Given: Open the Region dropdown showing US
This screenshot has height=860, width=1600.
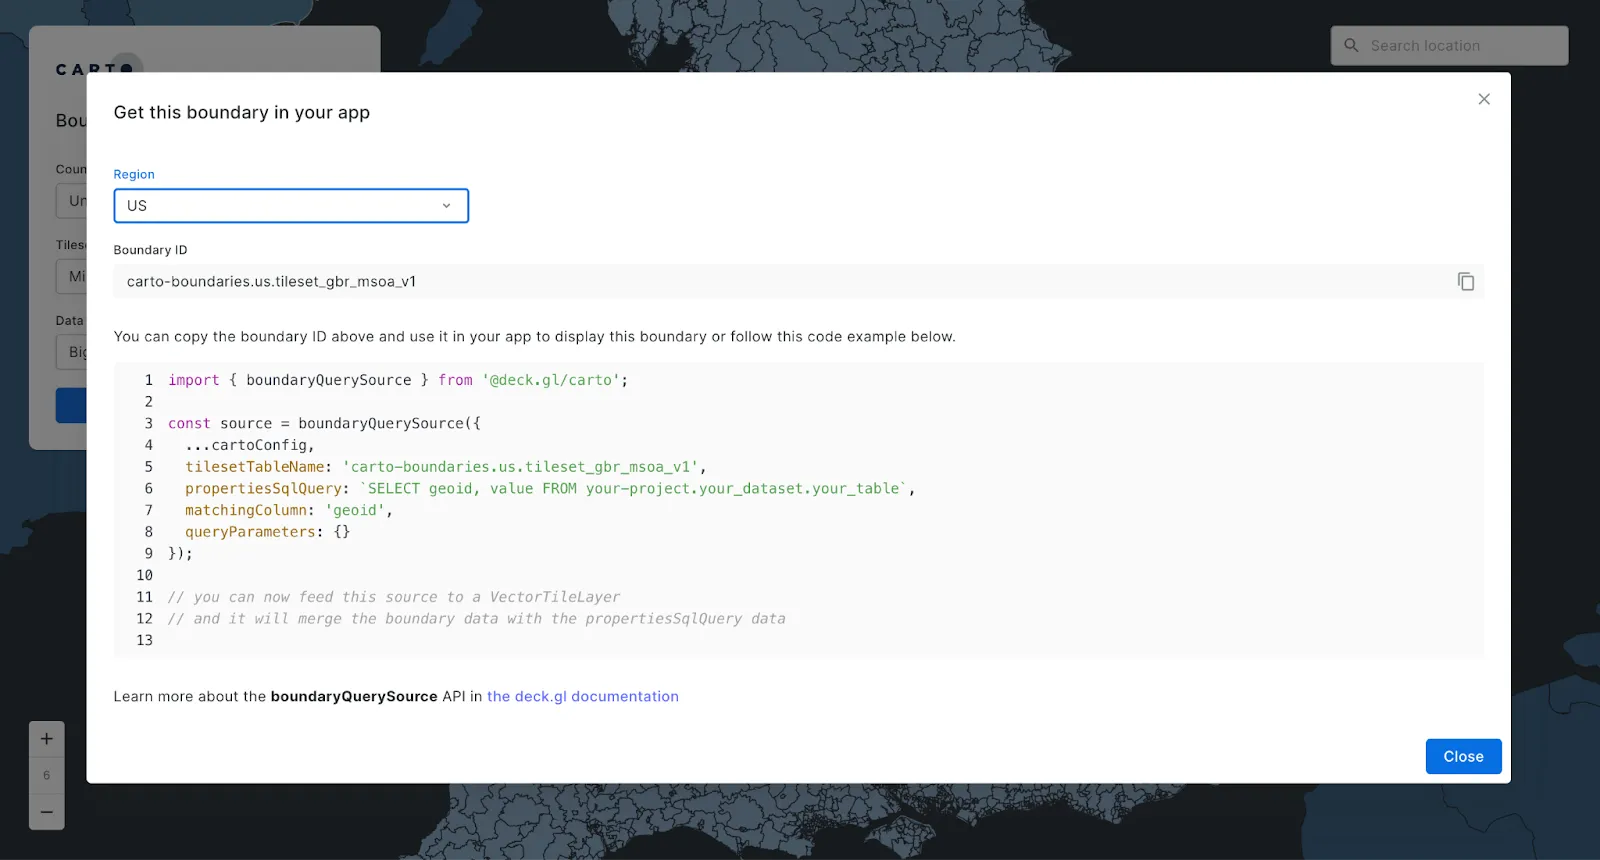Looking at the screenshot, I should (x=291, y=206).
